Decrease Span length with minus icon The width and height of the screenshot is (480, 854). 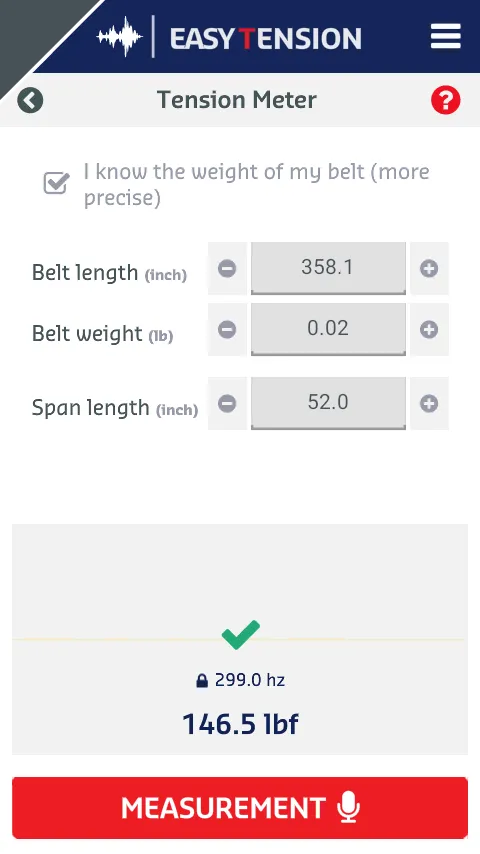(227, 404)
